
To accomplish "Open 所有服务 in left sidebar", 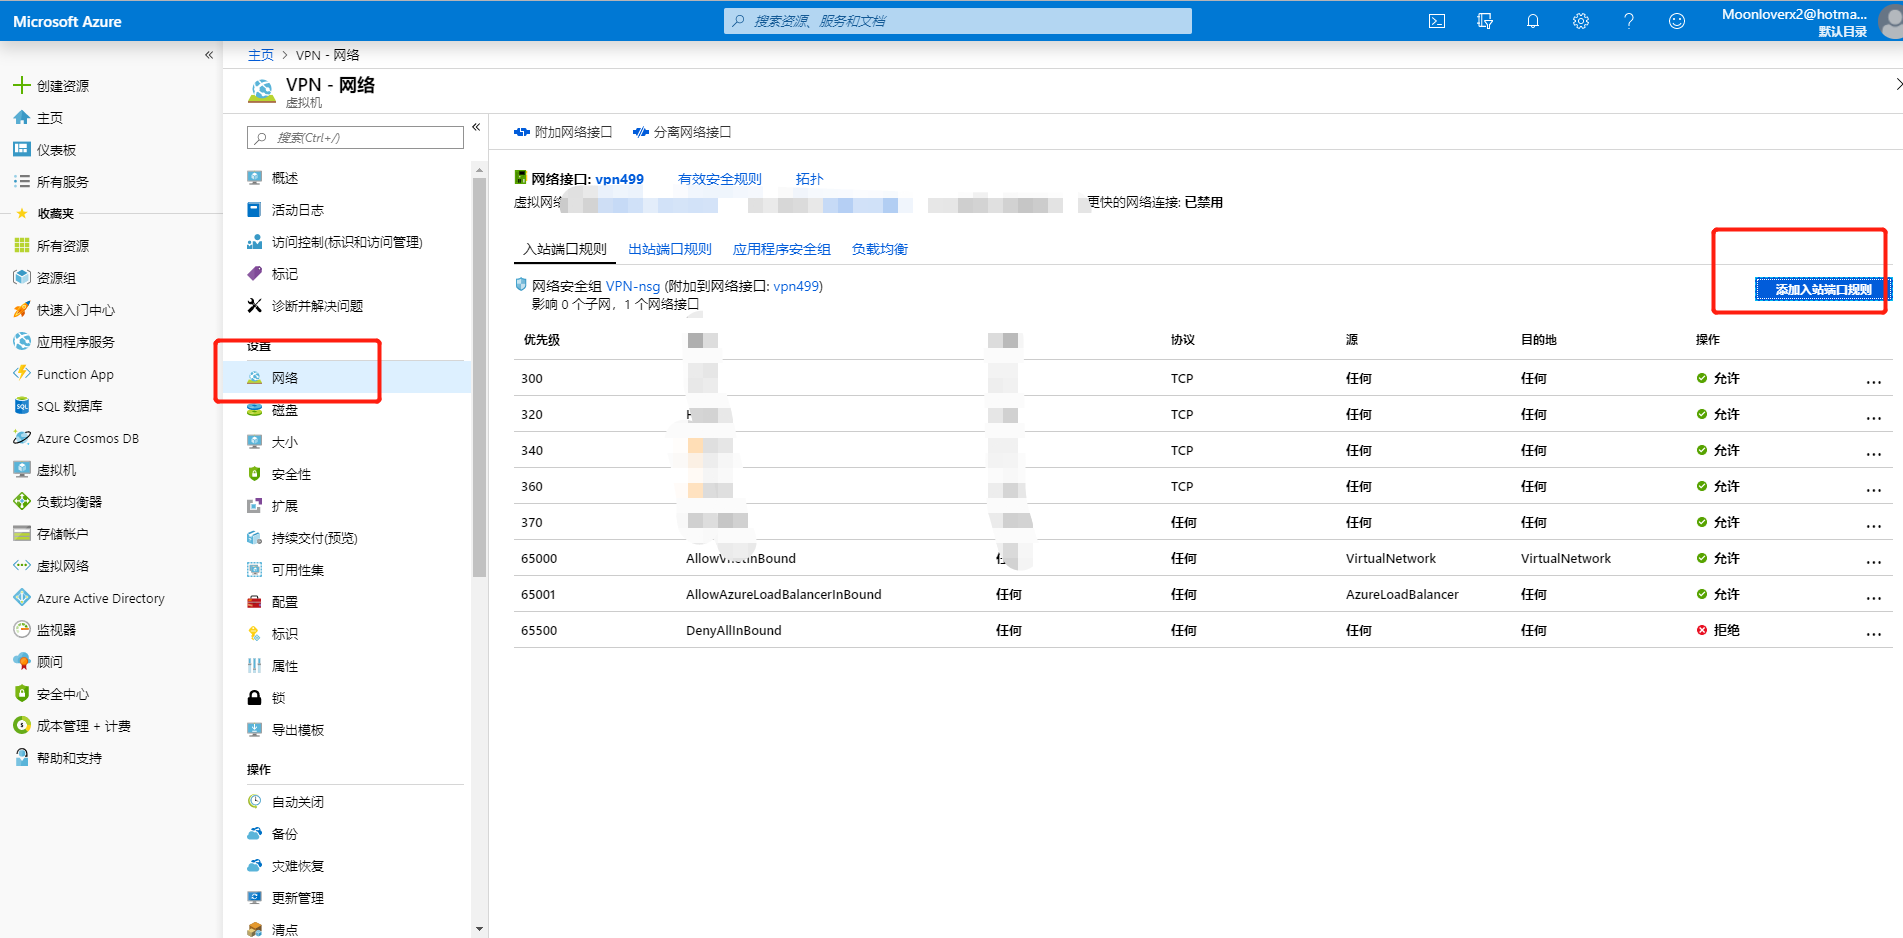I will [62, 182].
